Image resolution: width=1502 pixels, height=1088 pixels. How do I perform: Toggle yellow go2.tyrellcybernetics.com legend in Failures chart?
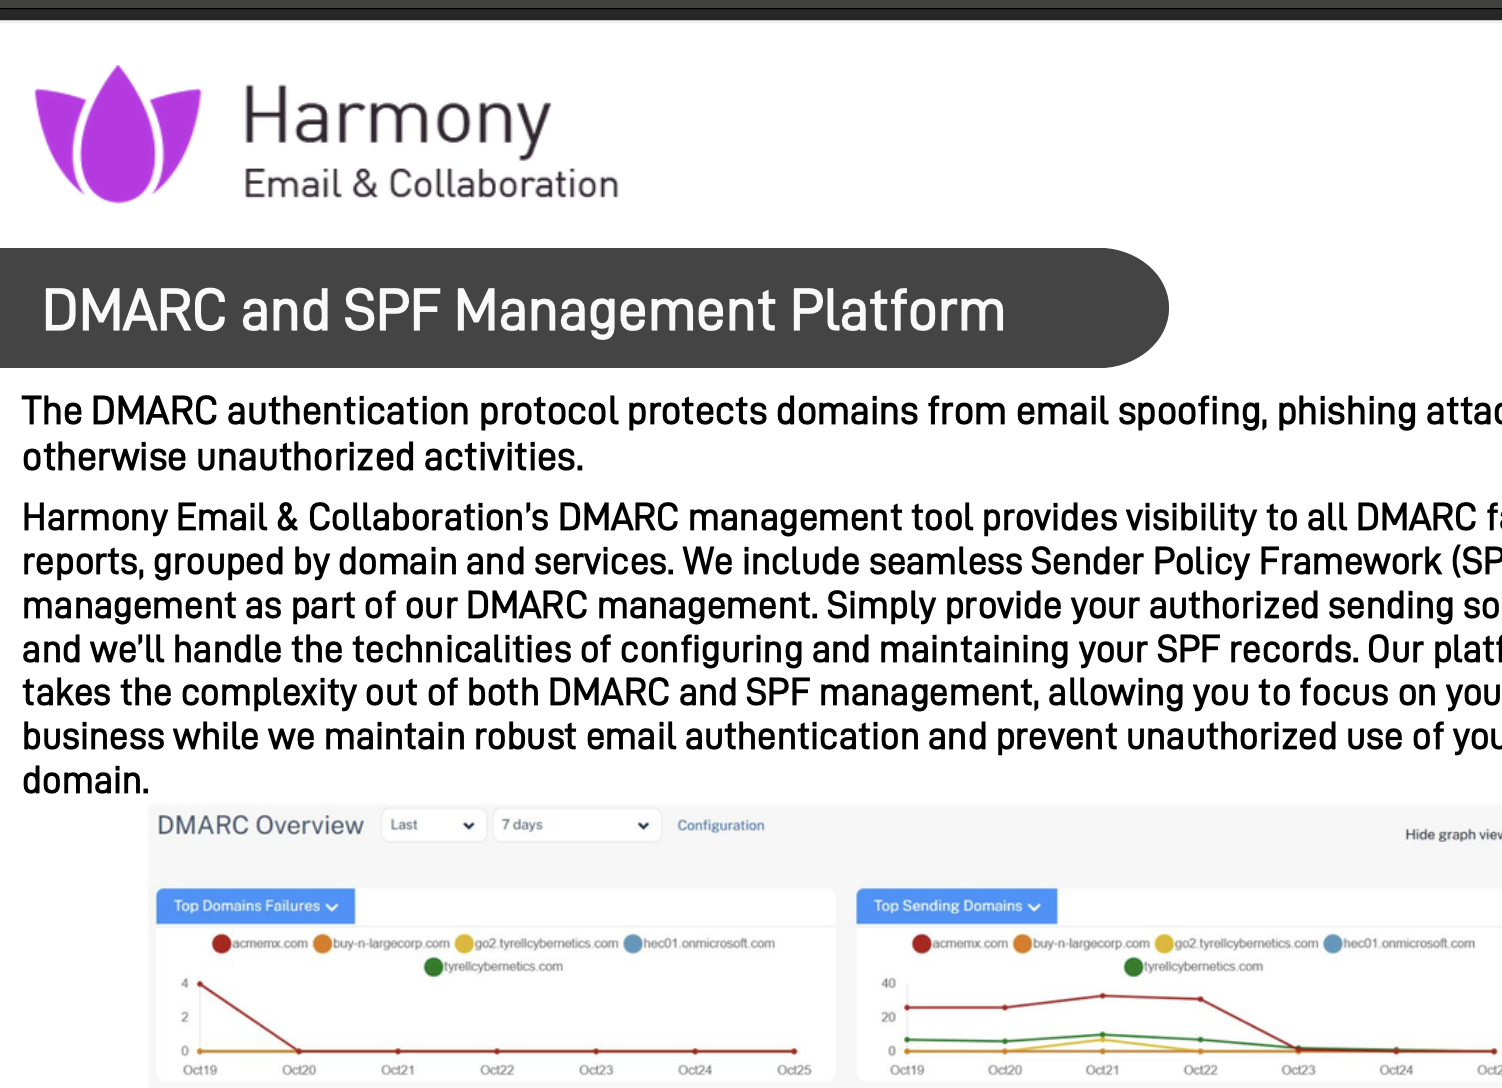537,943
